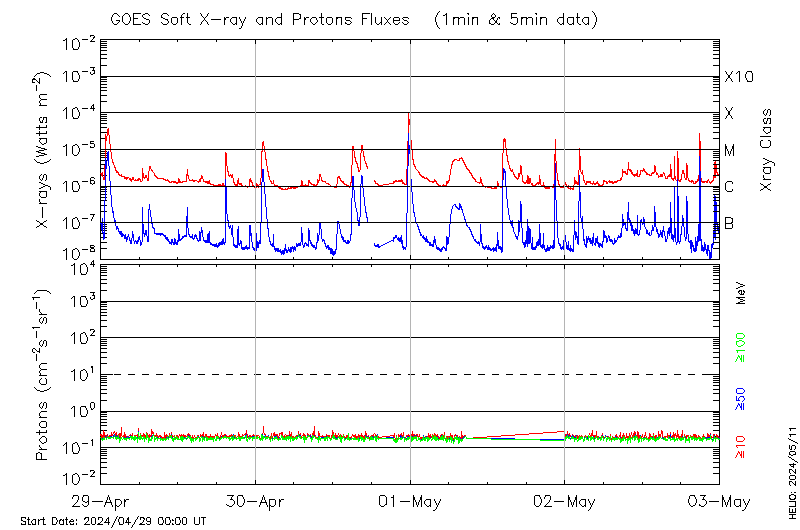Click the 'Start Date: 2024/04/29 00:00 UT' text
Viewport: 800px width, 530px height.
(113, 521)
